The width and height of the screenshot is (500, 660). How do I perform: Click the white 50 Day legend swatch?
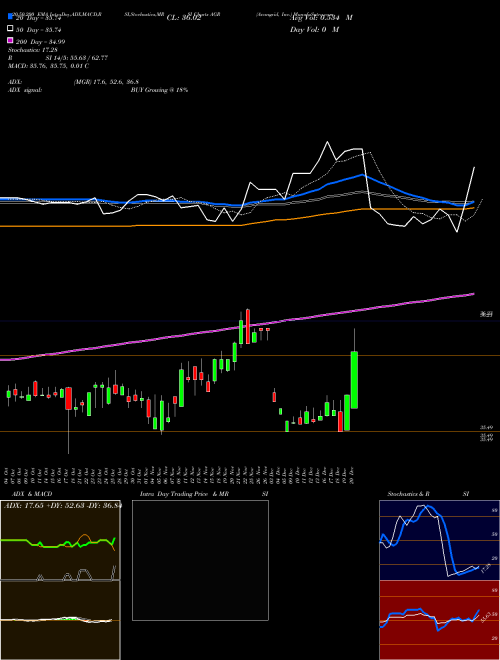coord(10,28)
